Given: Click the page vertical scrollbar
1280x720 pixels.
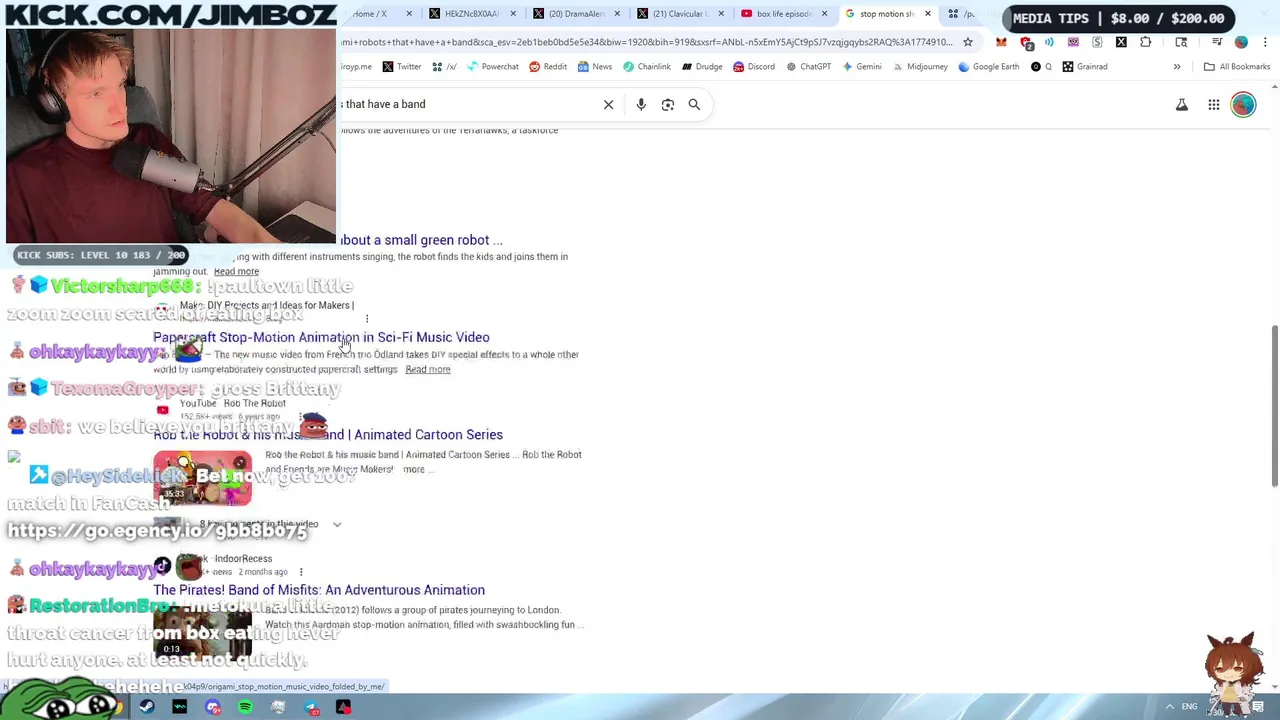Looking at the screenshot, I should click(x=1274, y=405).
